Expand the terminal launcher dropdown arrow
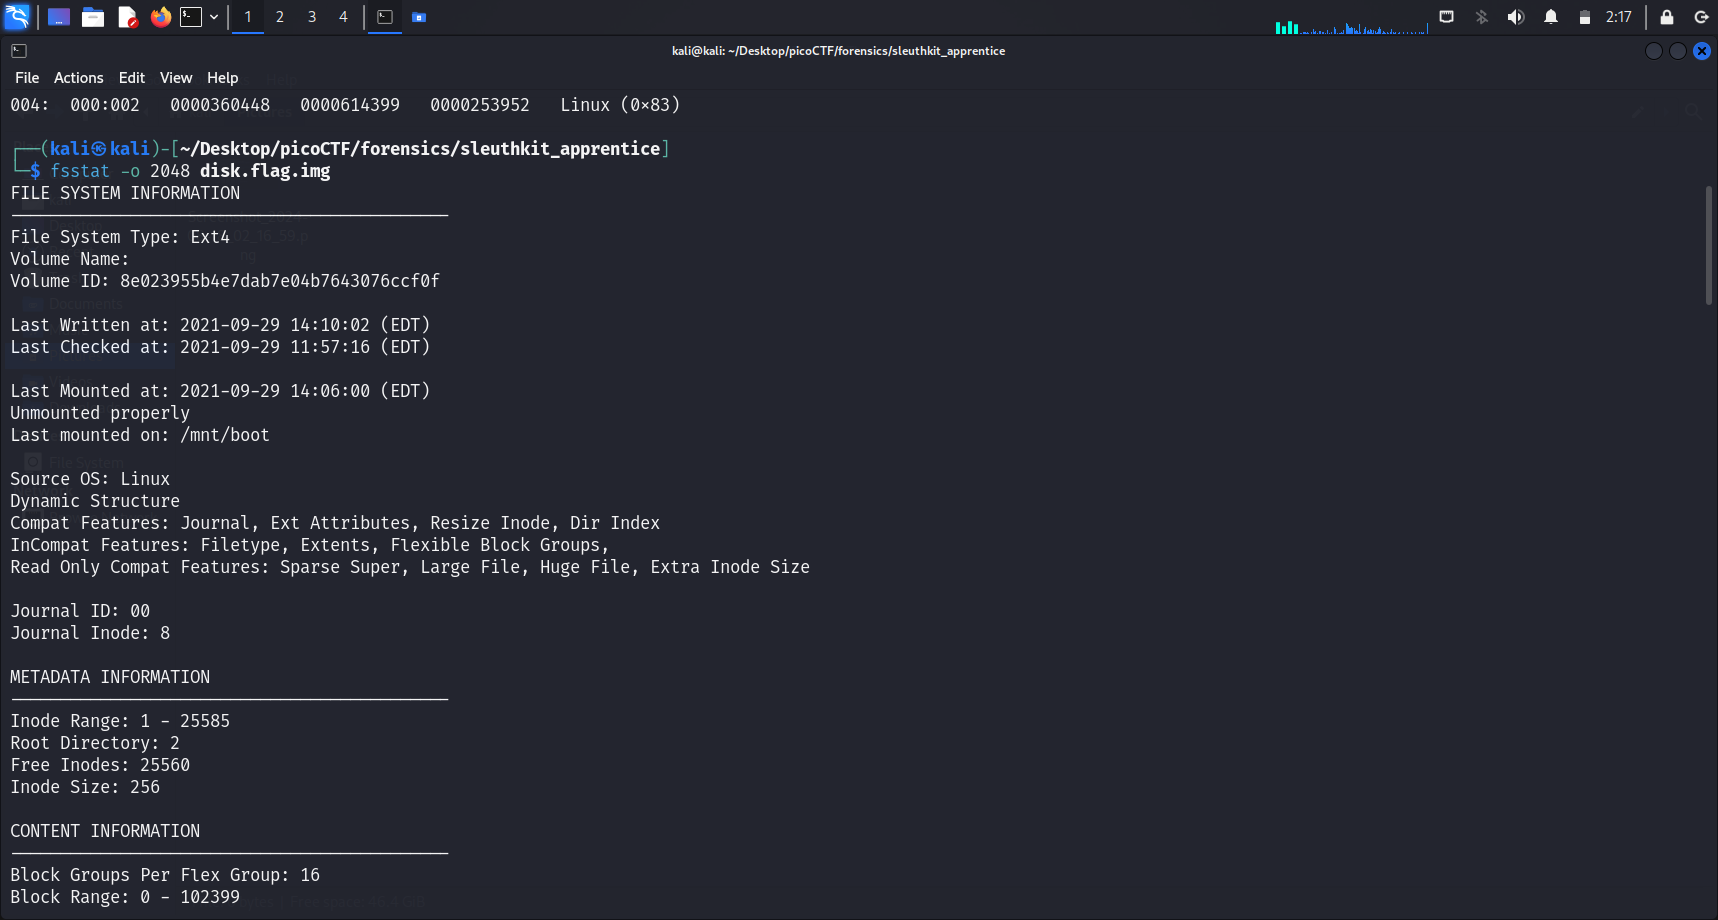Image resolution: width=1718 pixels, height=920 pixels. (214, 17)
